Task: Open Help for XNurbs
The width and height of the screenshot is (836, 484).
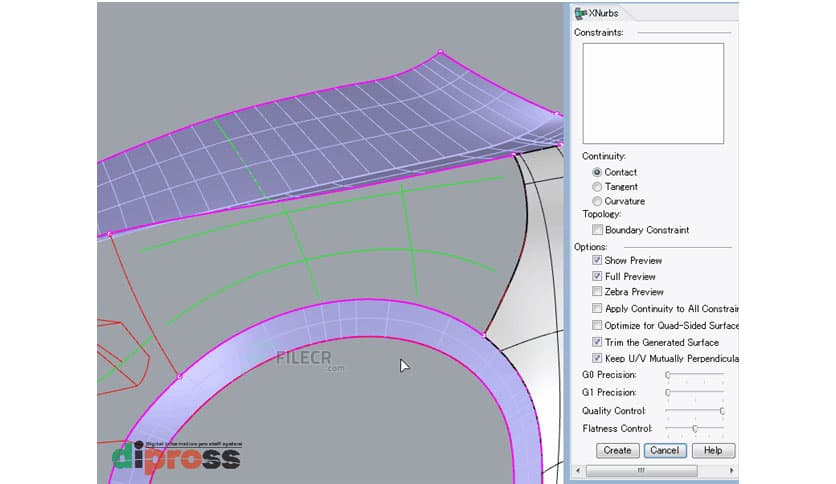Action: tap(713, 450)
